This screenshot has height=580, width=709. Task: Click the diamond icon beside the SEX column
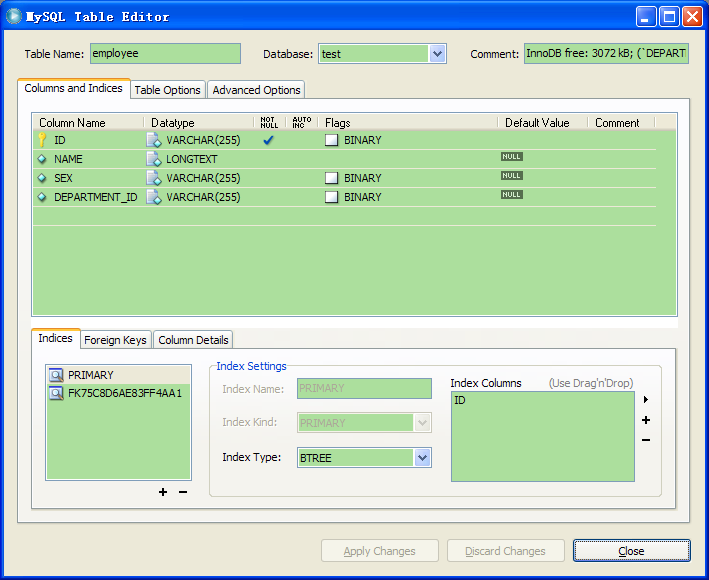click(x=42, y=178)
